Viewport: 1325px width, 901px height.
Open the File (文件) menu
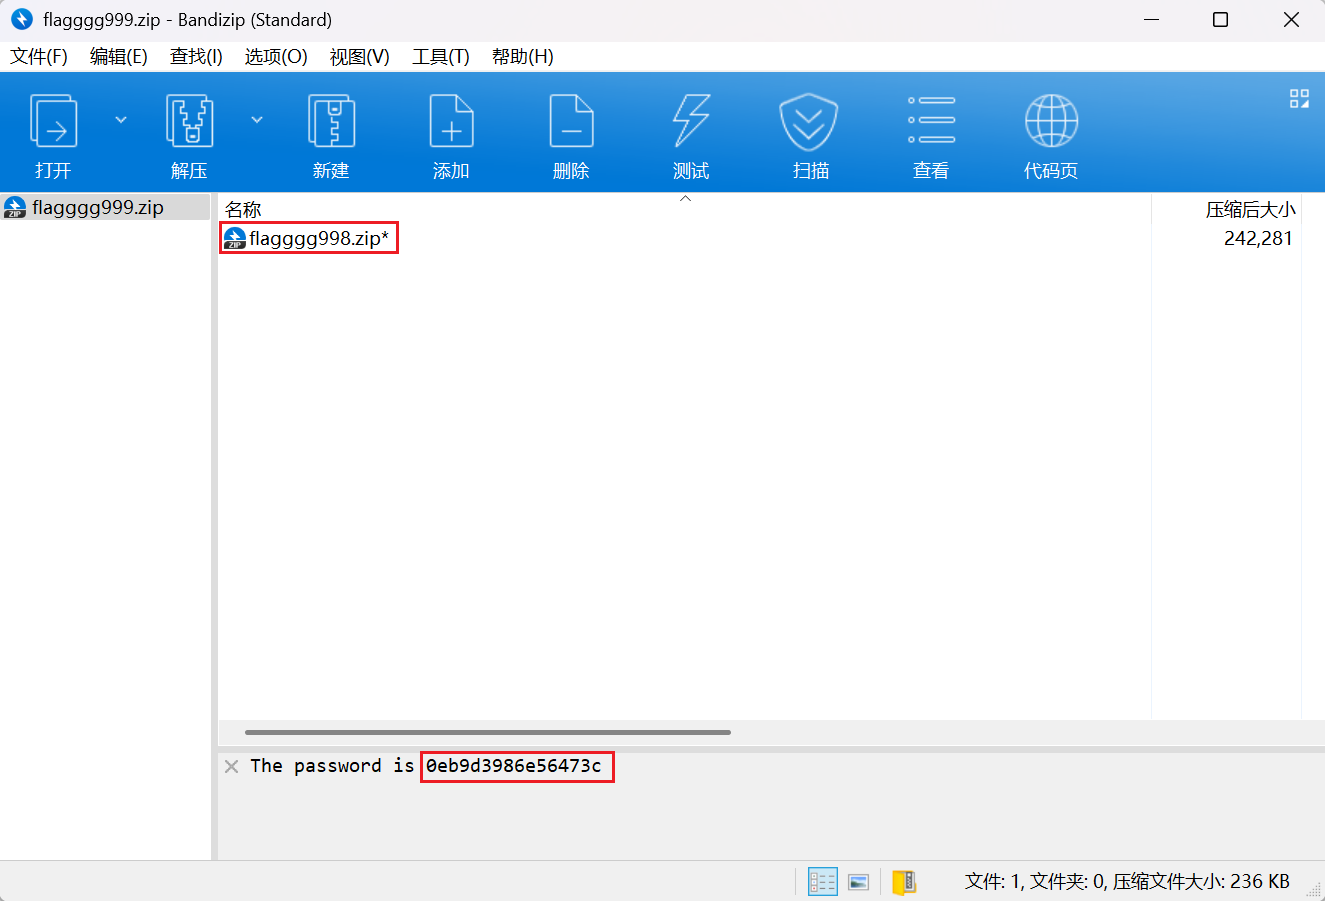(x=39, y=57)
